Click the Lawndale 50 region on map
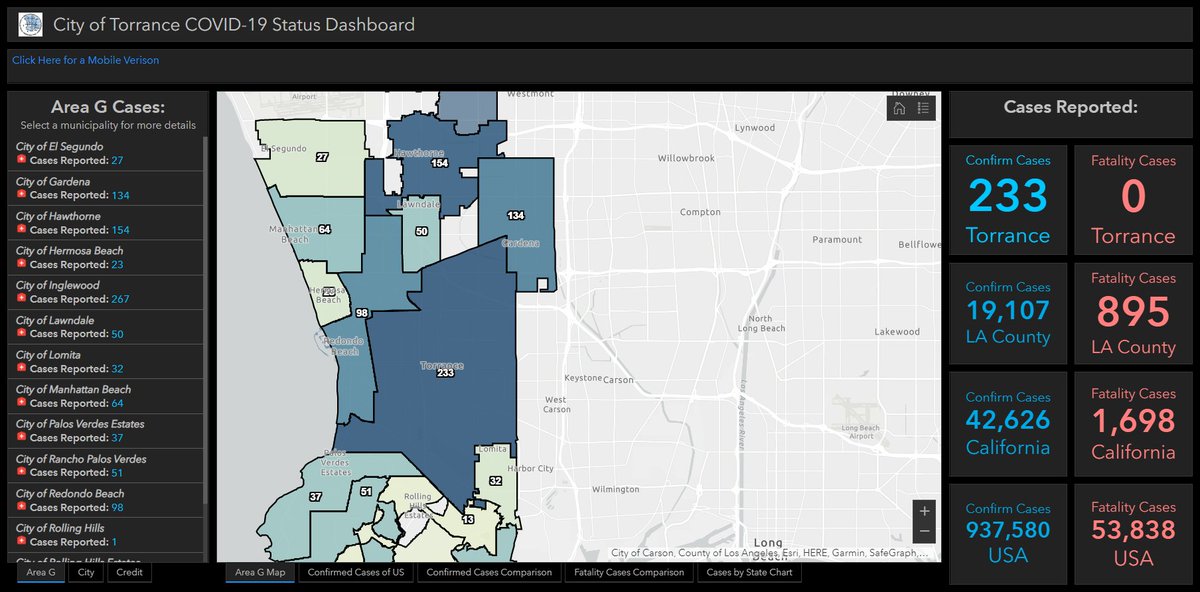Screen dimensions: 1200x592 coord(421,232)
